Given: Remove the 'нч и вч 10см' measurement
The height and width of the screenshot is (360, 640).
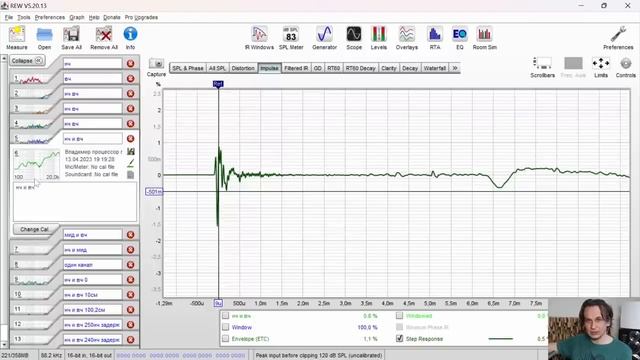Looking at the screenshot, I should tap(131, 295).
